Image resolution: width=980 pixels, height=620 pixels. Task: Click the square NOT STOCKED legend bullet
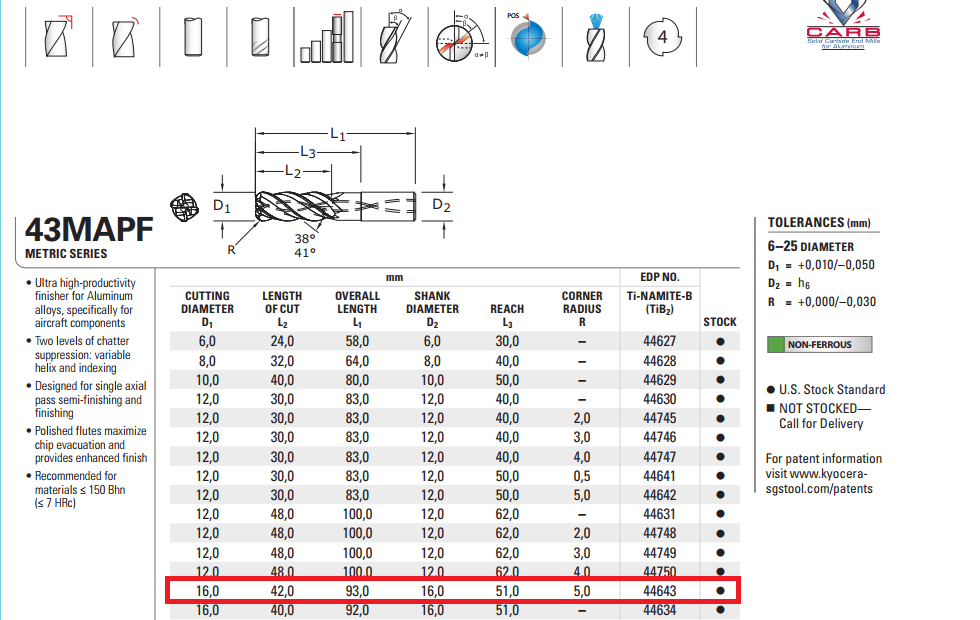[x=771, y=408]
